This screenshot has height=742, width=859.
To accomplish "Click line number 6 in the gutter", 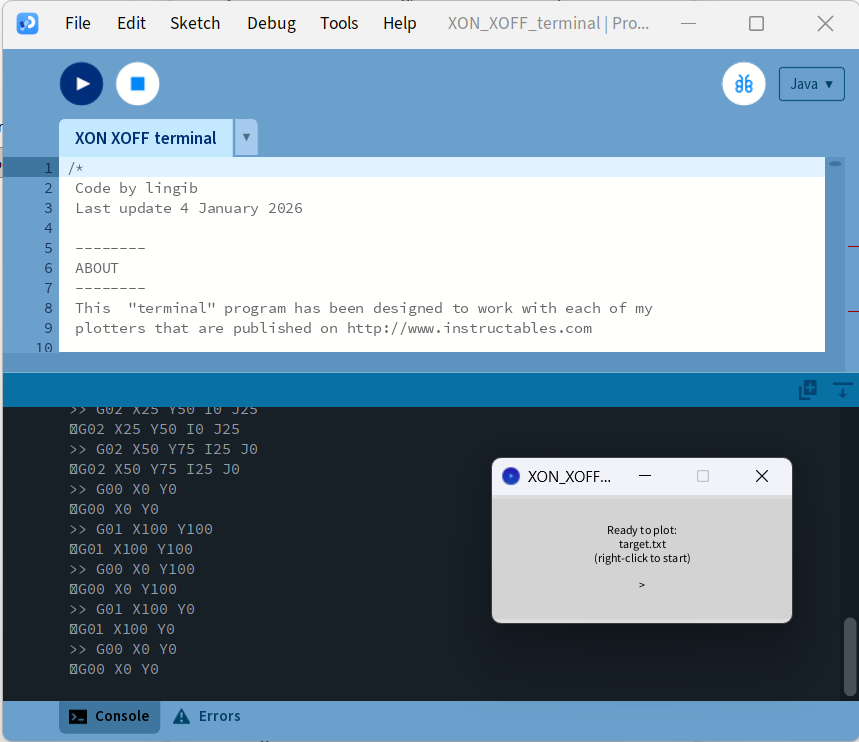I will [48, 268].
